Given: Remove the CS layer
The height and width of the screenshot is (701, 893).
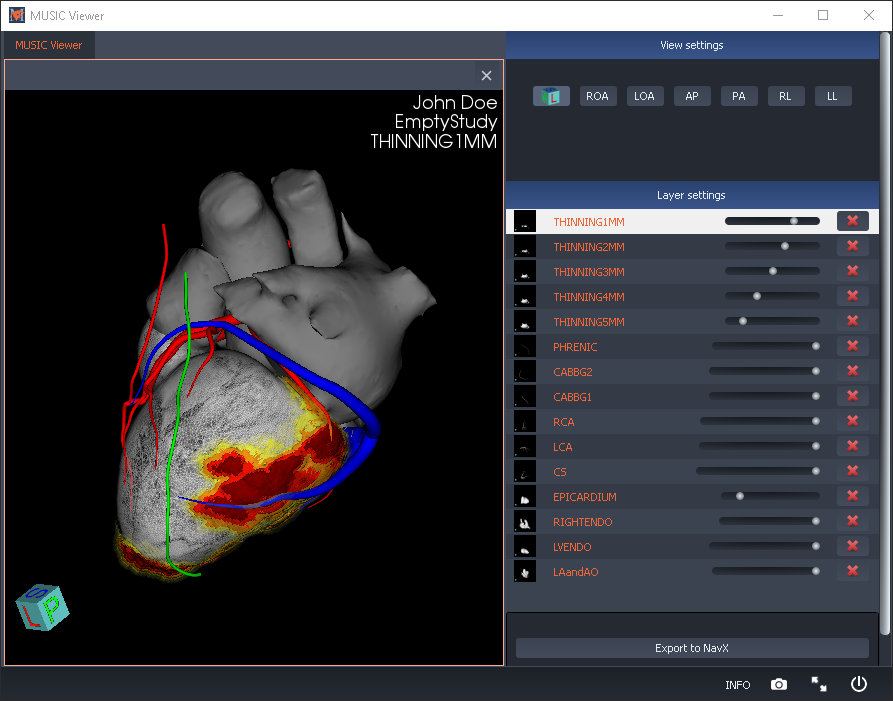Looking at the screenshot, I should coord(853,471).
